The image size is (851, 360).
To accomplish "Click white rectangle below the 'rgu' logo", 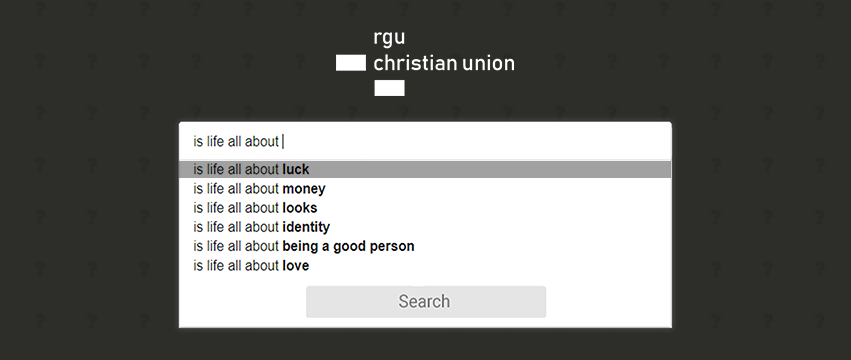I will [x=389, y=88].
